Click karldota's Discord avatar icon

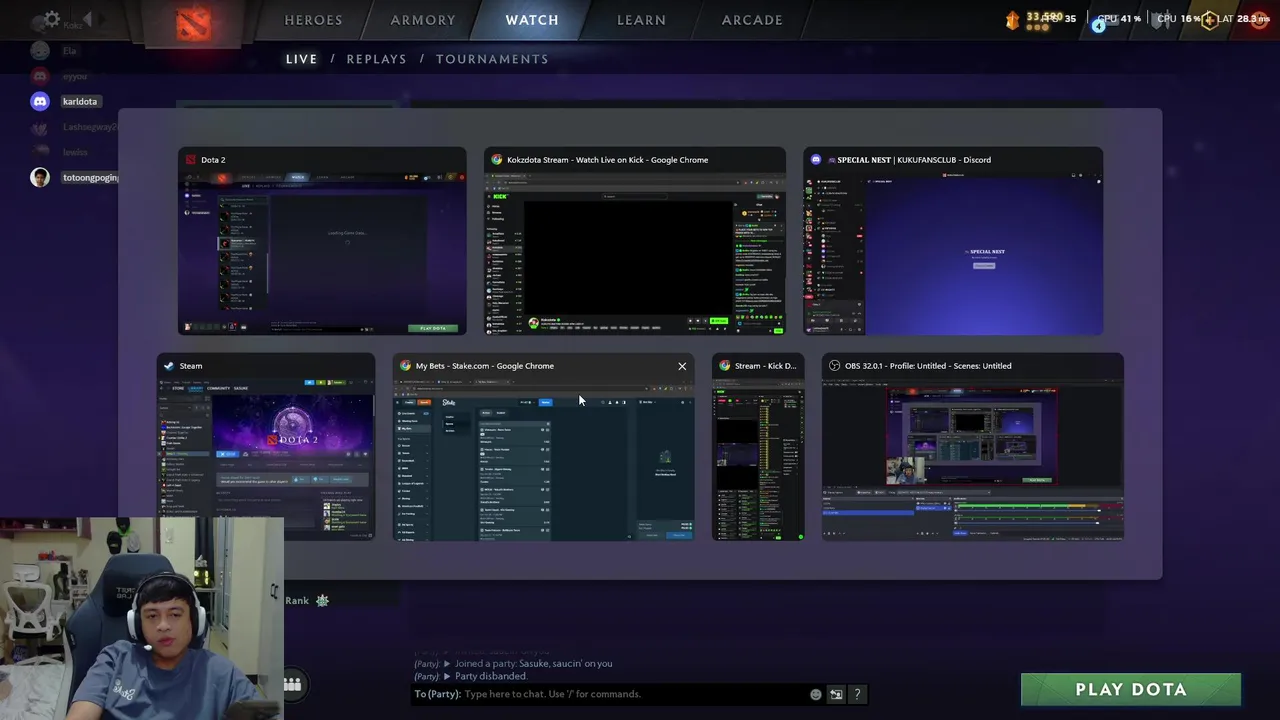[x=40, y=101]
